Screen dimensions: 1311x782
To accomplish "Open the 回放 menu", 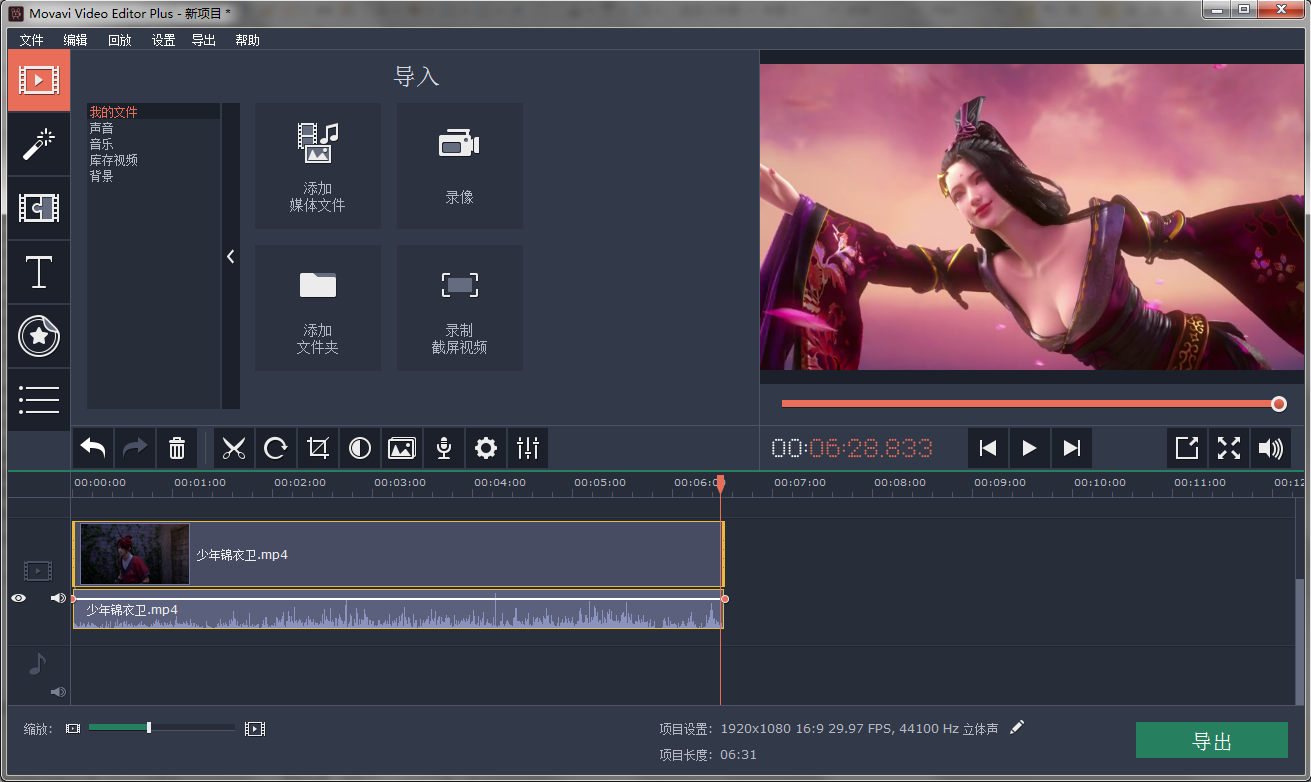I will (x=120, y=40).
